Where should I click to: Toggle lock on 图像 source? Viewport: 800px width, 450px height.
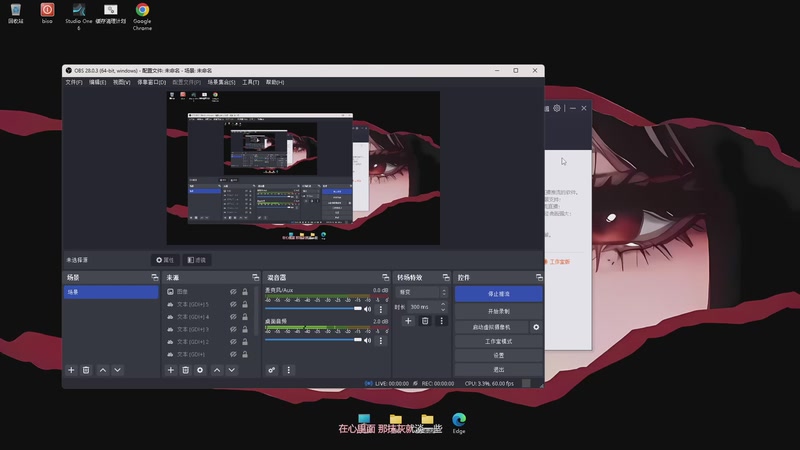(x=245, y=292)
